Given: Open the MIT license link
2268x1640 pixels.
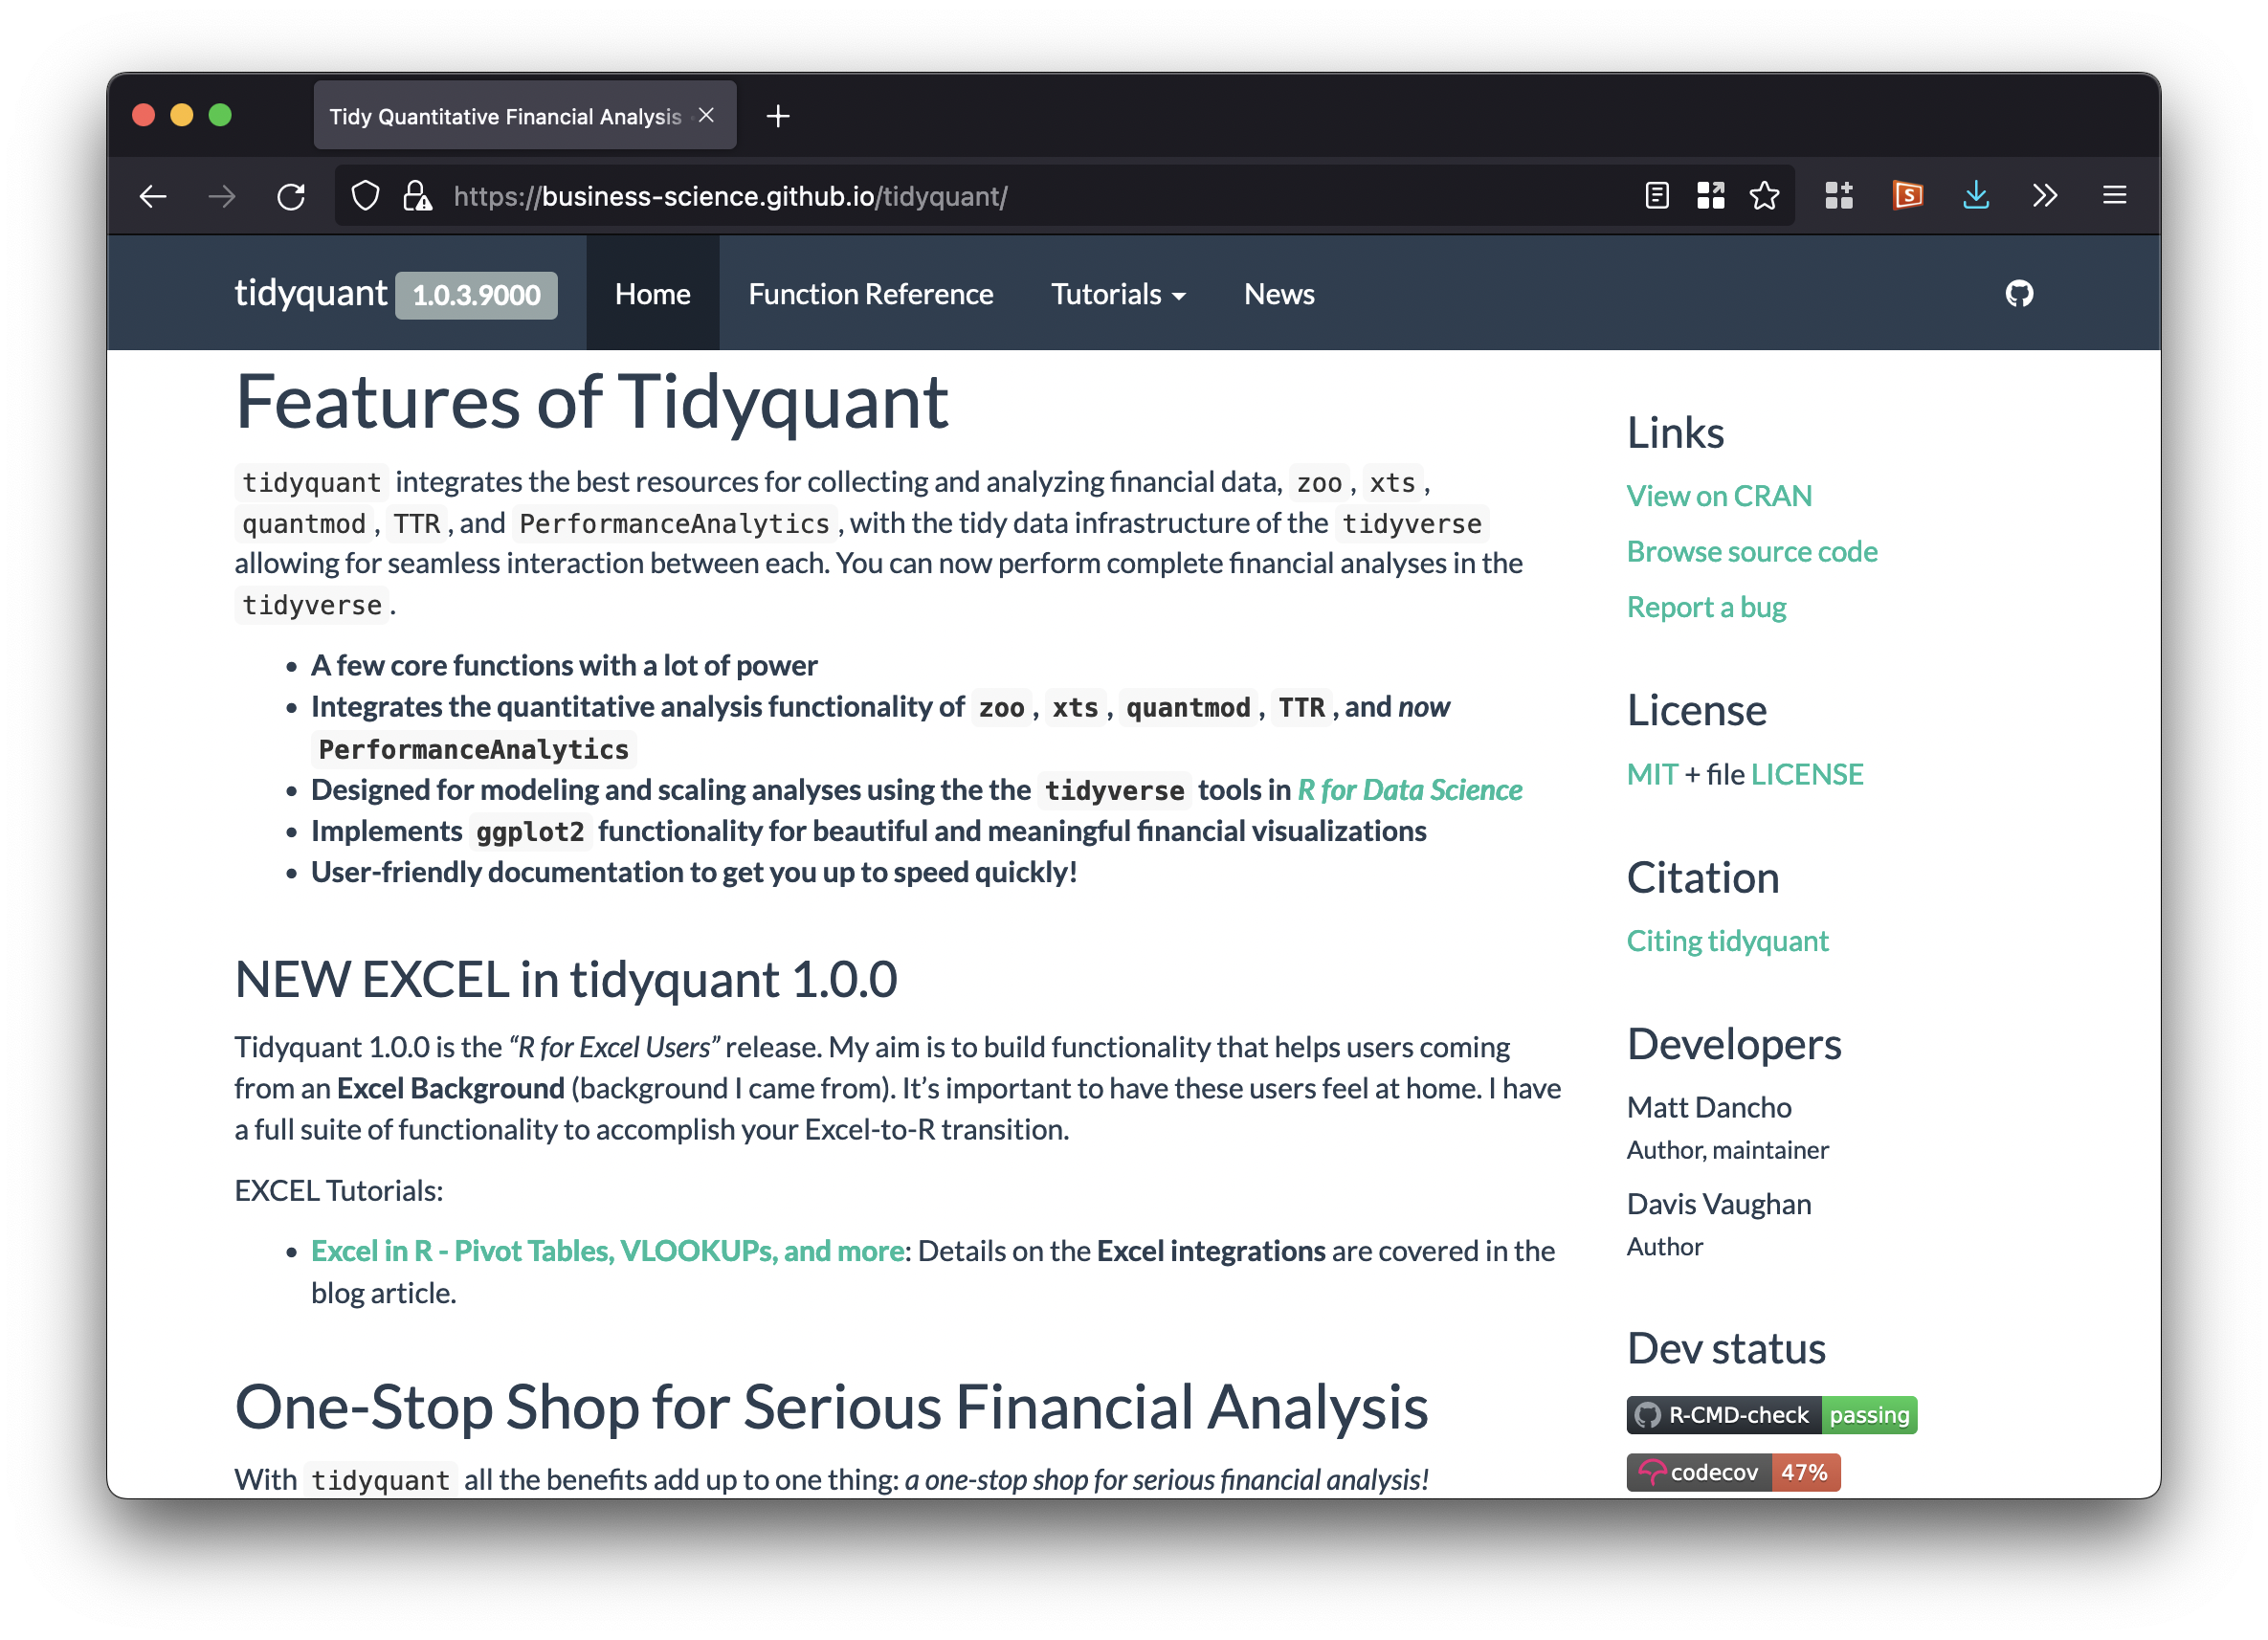Looking at the screenshot, I should pyautogui.click(x=1652, y=775).
